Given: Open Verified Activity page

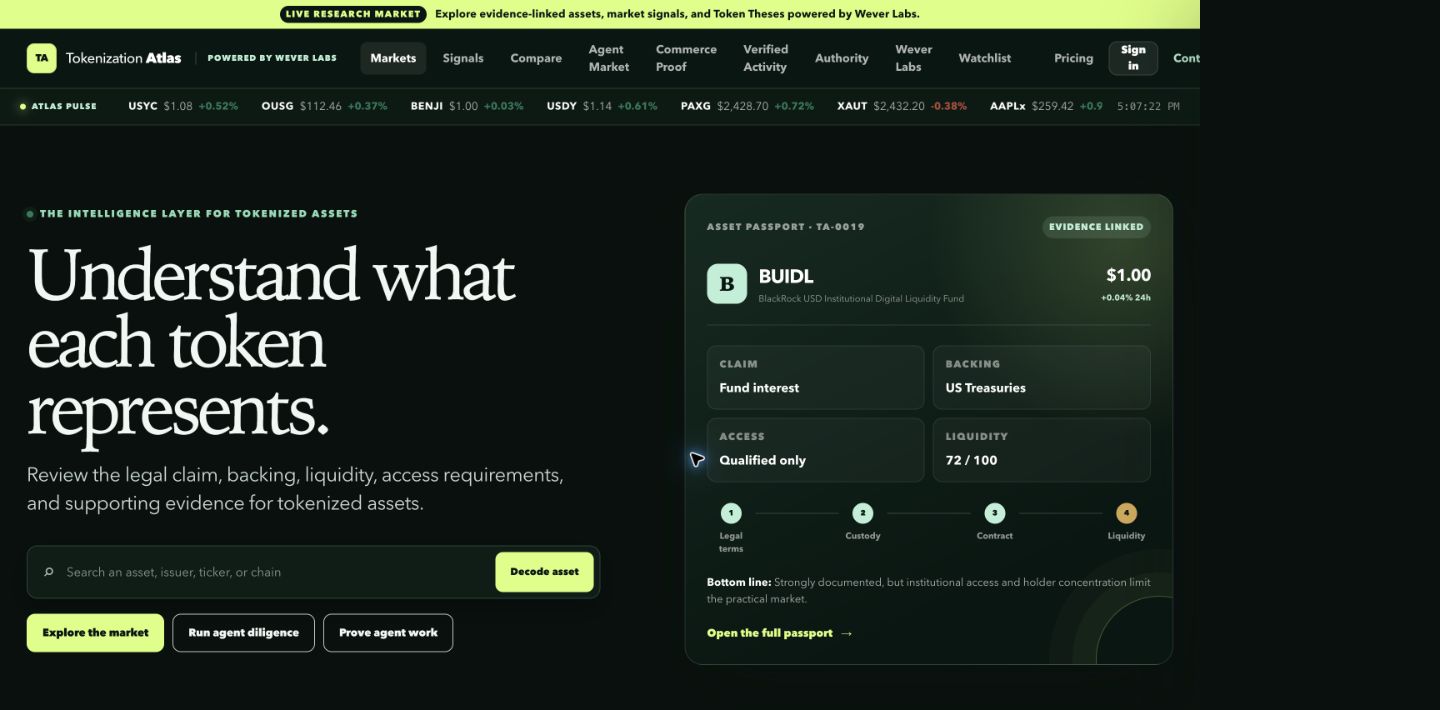Looking at the screenshot, I should (x=765, y=58).
